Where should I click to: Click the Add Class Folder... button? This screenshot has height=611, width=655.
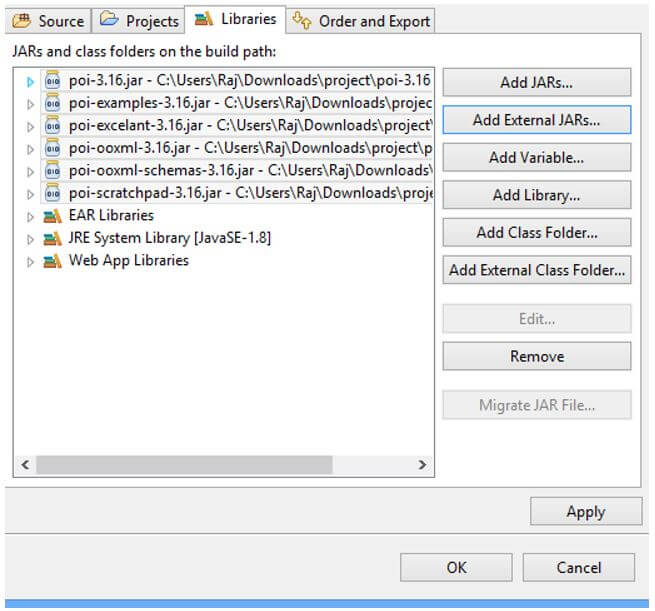(x=537, y=233)
